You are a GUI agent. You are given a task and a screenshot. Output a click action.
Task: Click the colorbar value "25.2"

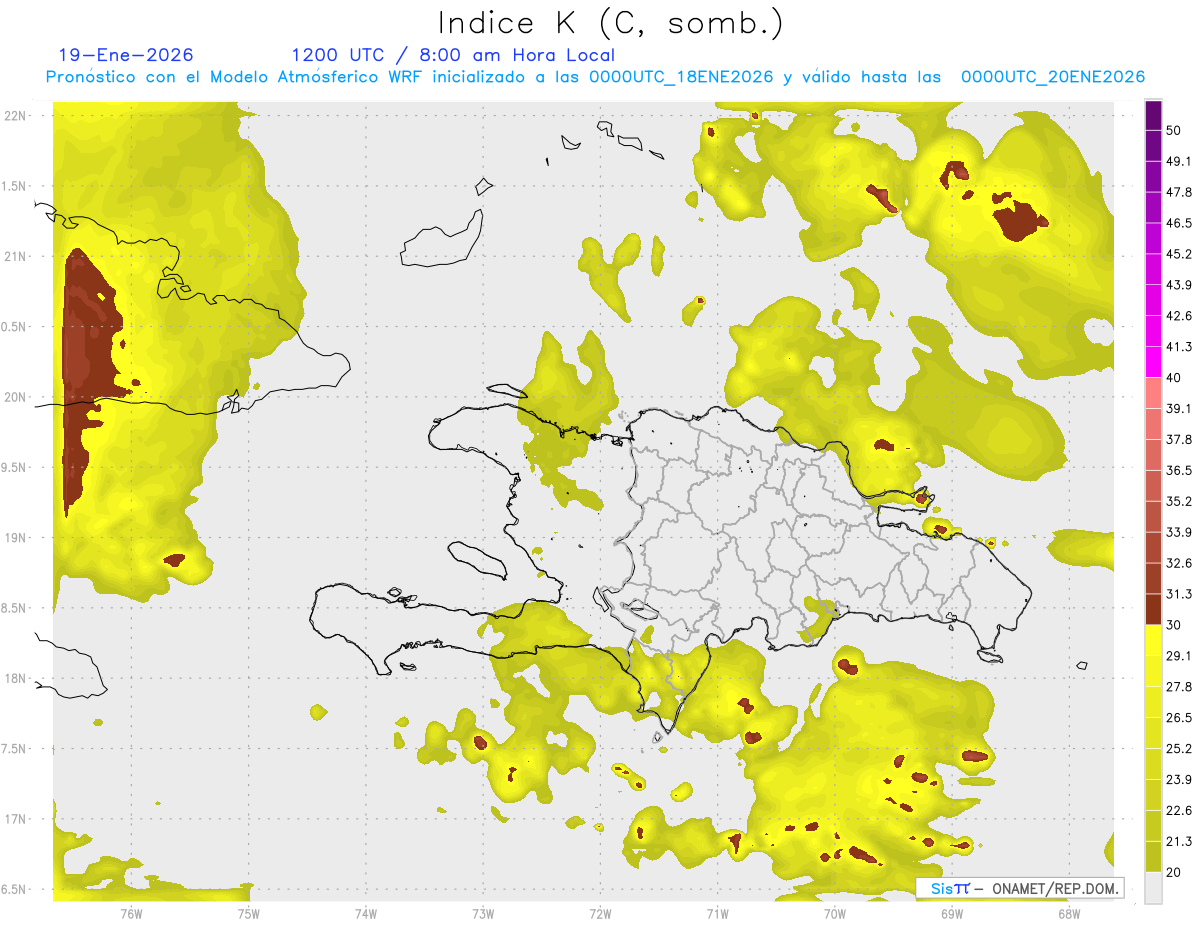tap(1179, 748)
